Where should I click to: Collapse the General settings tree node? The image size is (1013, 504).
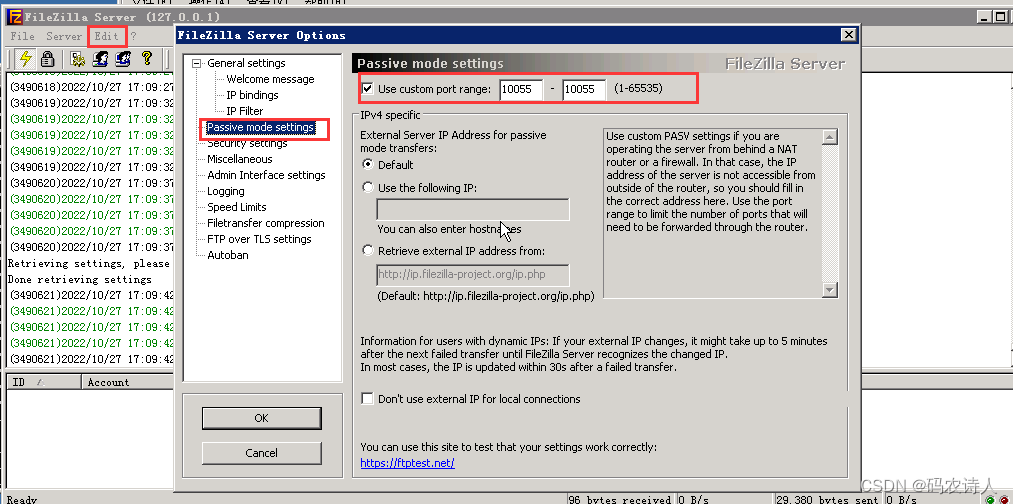pyautogui.click(x=197, y=63)
